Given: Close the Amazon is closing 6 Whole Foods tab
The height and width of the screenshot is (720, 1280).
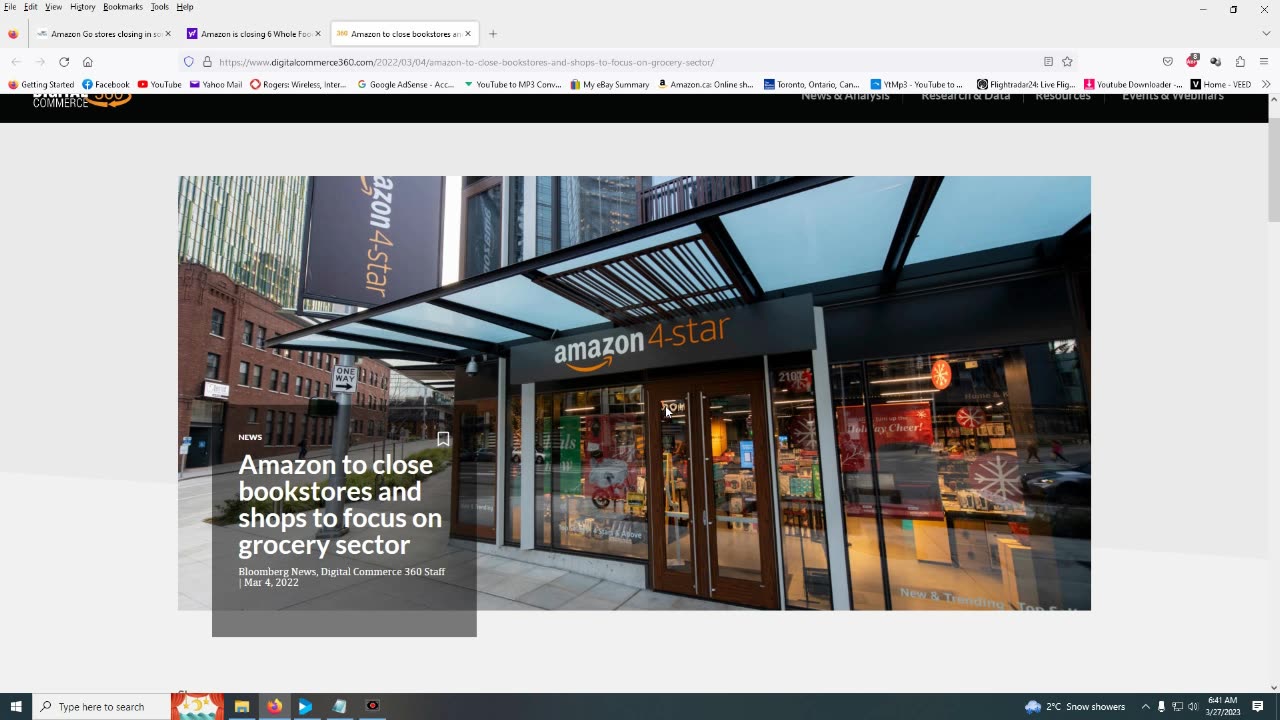Looking at the screenshot, I should (318, 34).
